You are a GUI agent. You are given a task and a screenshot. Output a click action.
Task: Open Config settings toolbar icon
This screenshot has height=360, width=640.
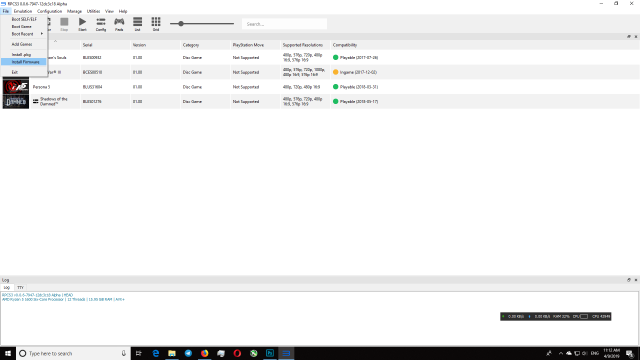101,24
